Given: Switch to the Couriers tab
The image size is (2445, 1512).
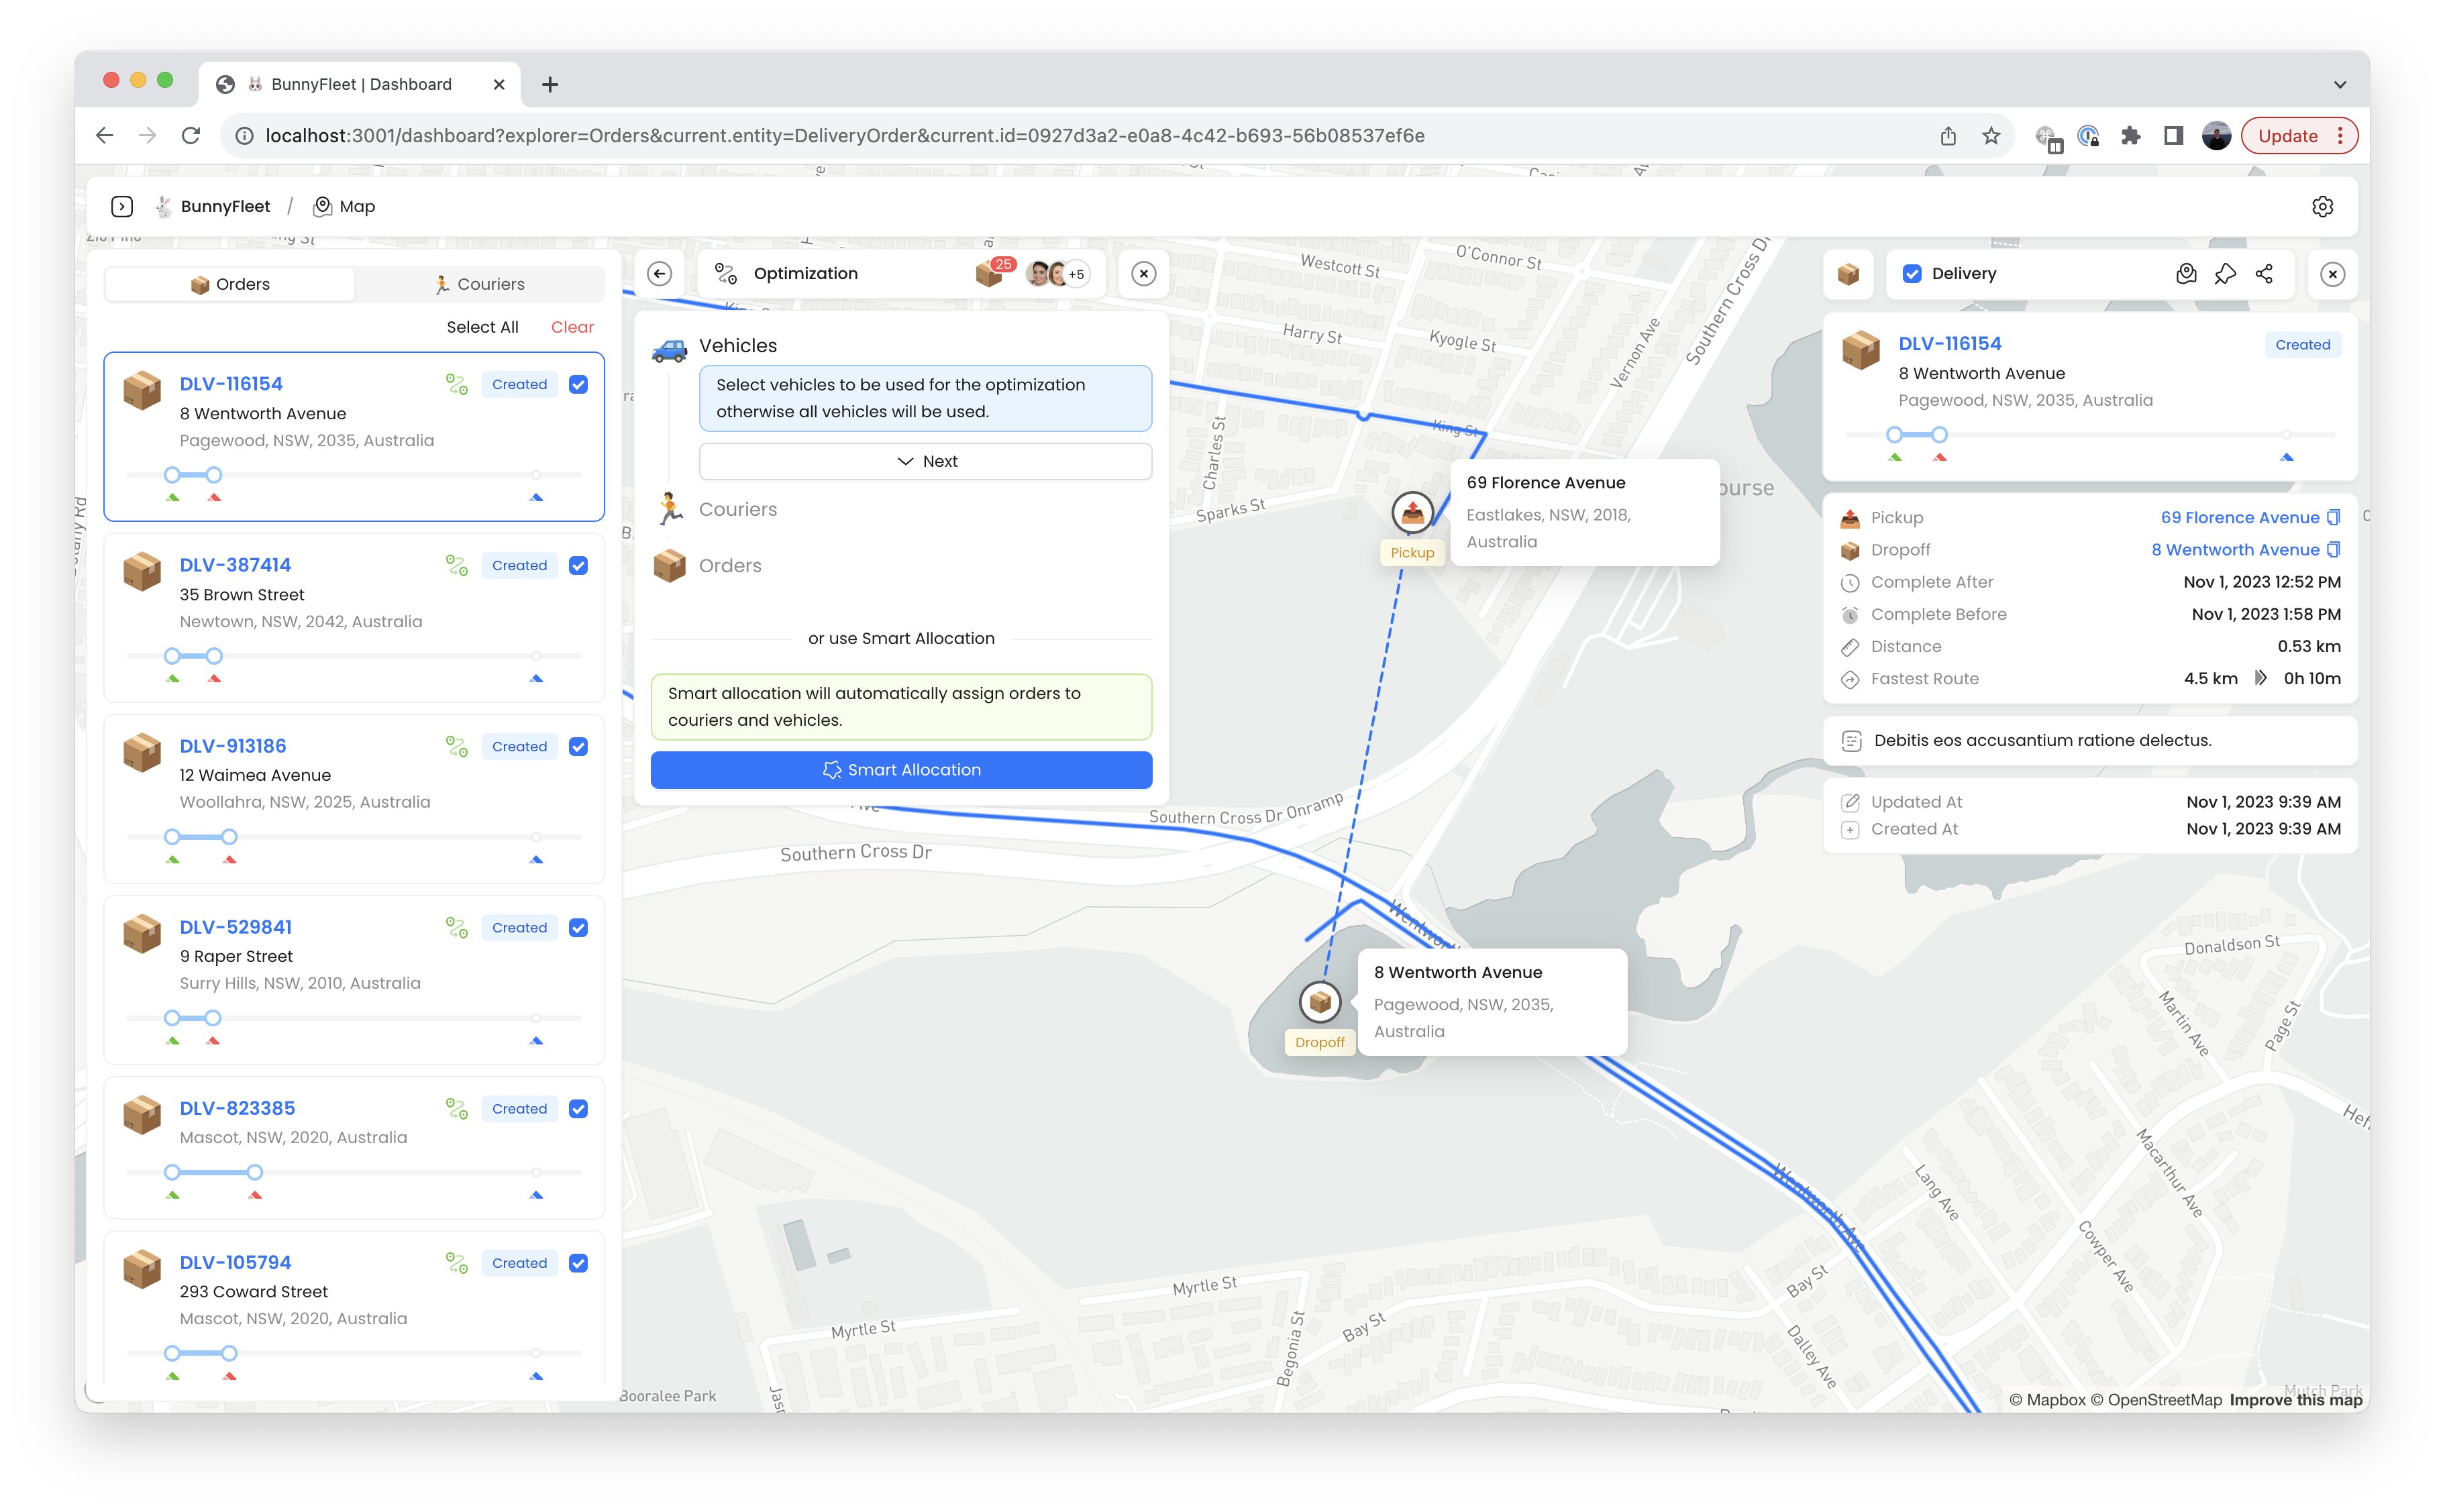Looking at the screenshot, I should point(479,284).
